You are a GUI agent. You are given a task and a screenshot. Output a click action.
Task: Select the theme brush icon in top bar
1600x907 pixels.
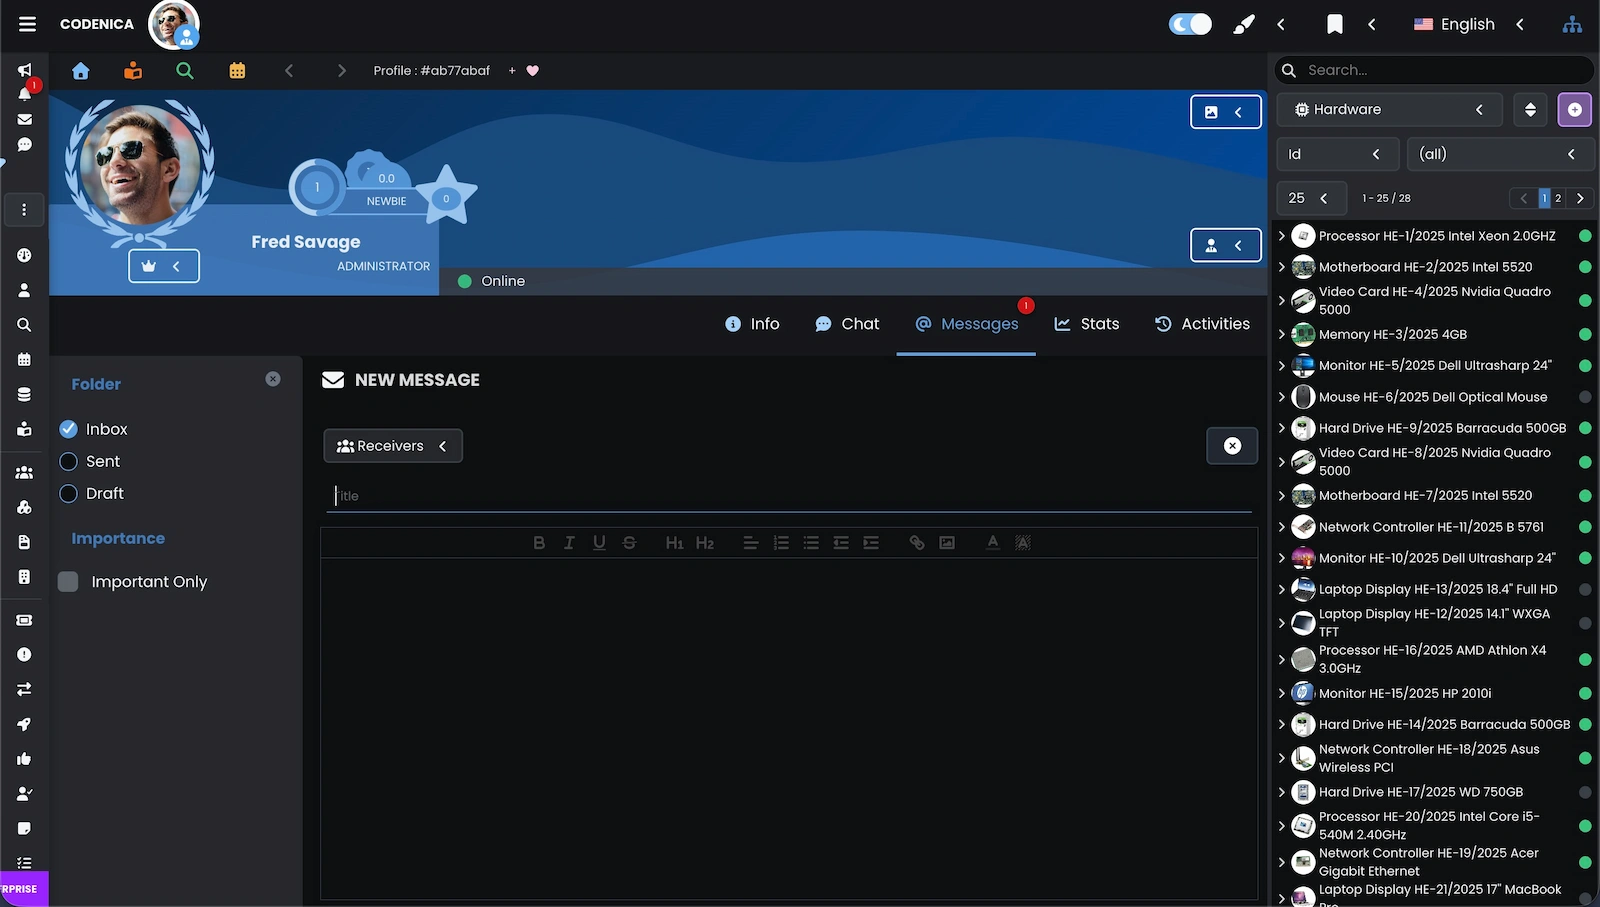point(1243,23)
